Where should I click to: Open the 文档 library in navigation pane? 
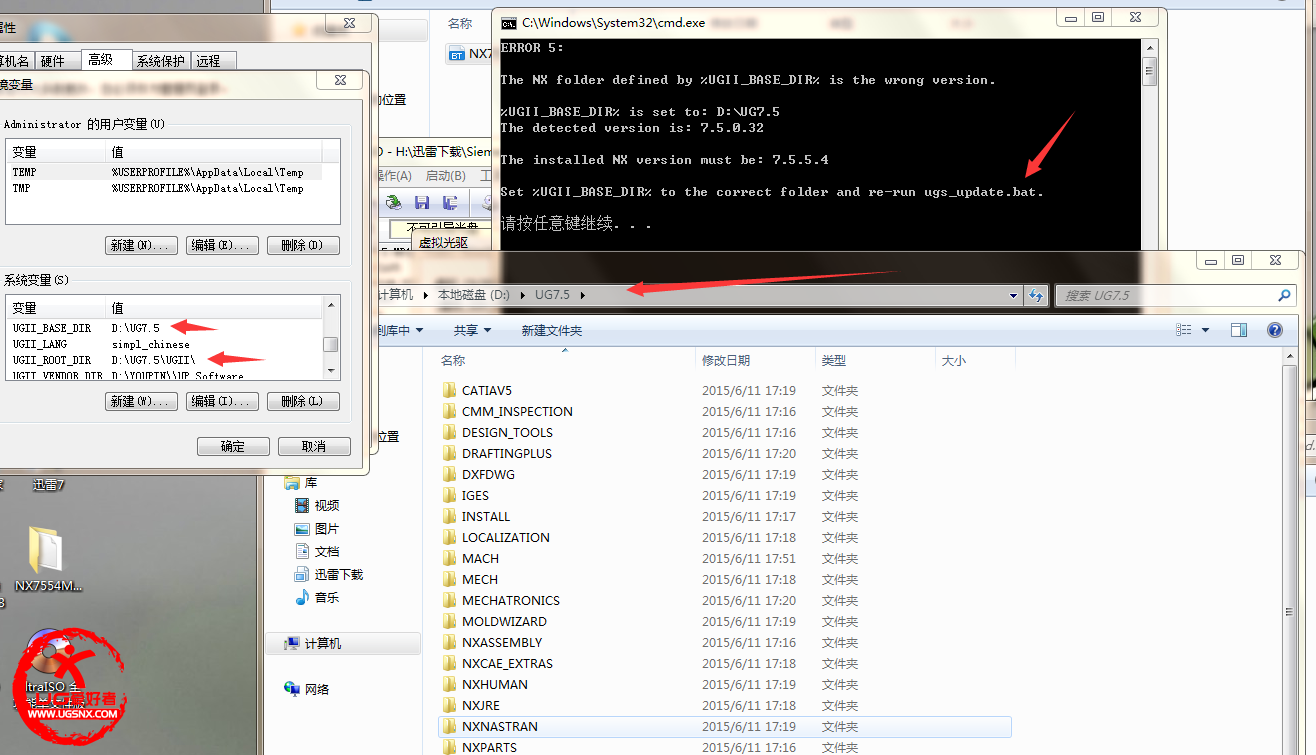click(317, 551)
